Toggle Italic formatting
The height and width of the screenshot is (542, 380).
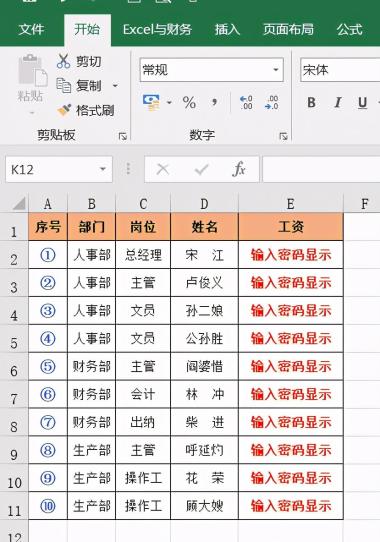[x=337, y=102]
